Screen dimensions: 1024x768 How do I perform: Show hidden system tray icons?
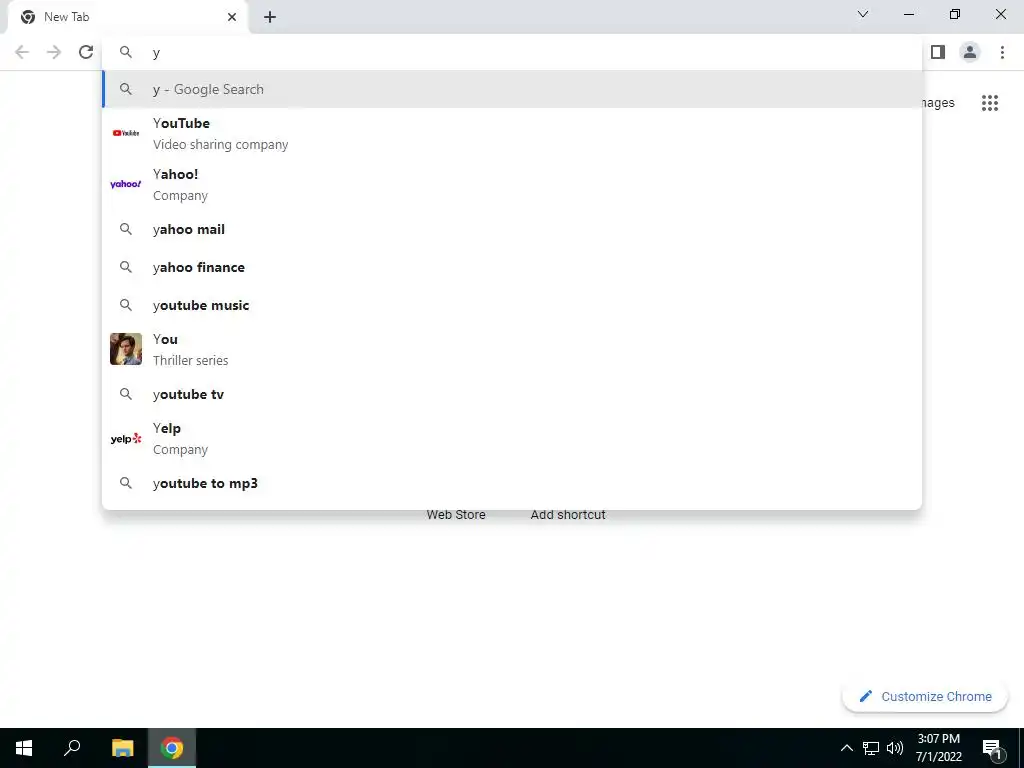(x=846, y=748)
